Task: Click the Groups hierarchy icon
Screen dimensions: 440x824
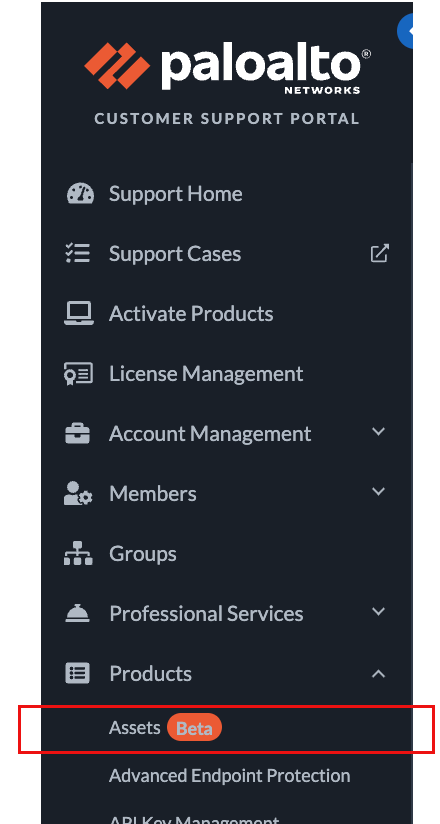Action: pyautogui.click(x=78, y=553)
